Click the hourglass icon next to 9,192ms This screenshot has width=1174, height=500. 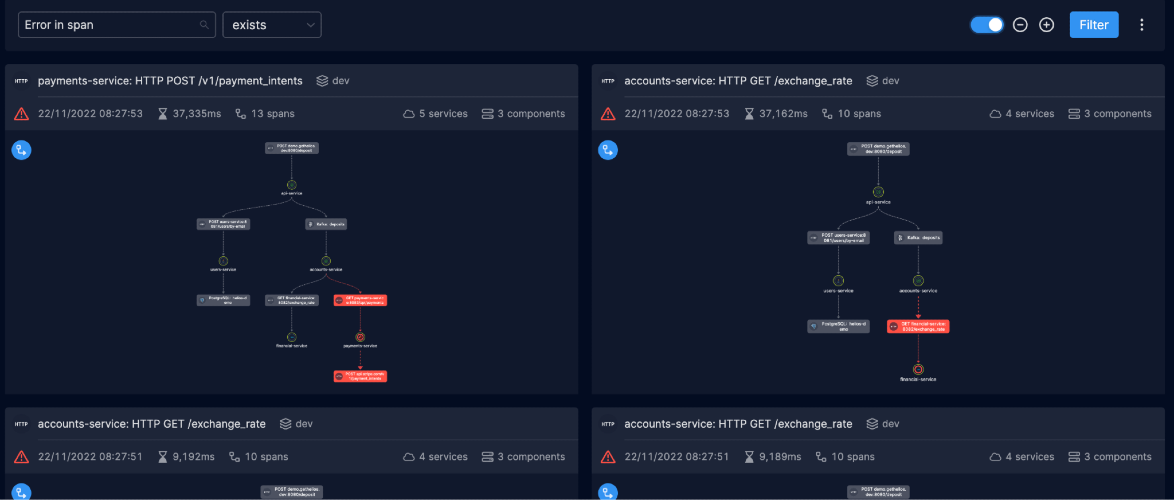point(163,457)
